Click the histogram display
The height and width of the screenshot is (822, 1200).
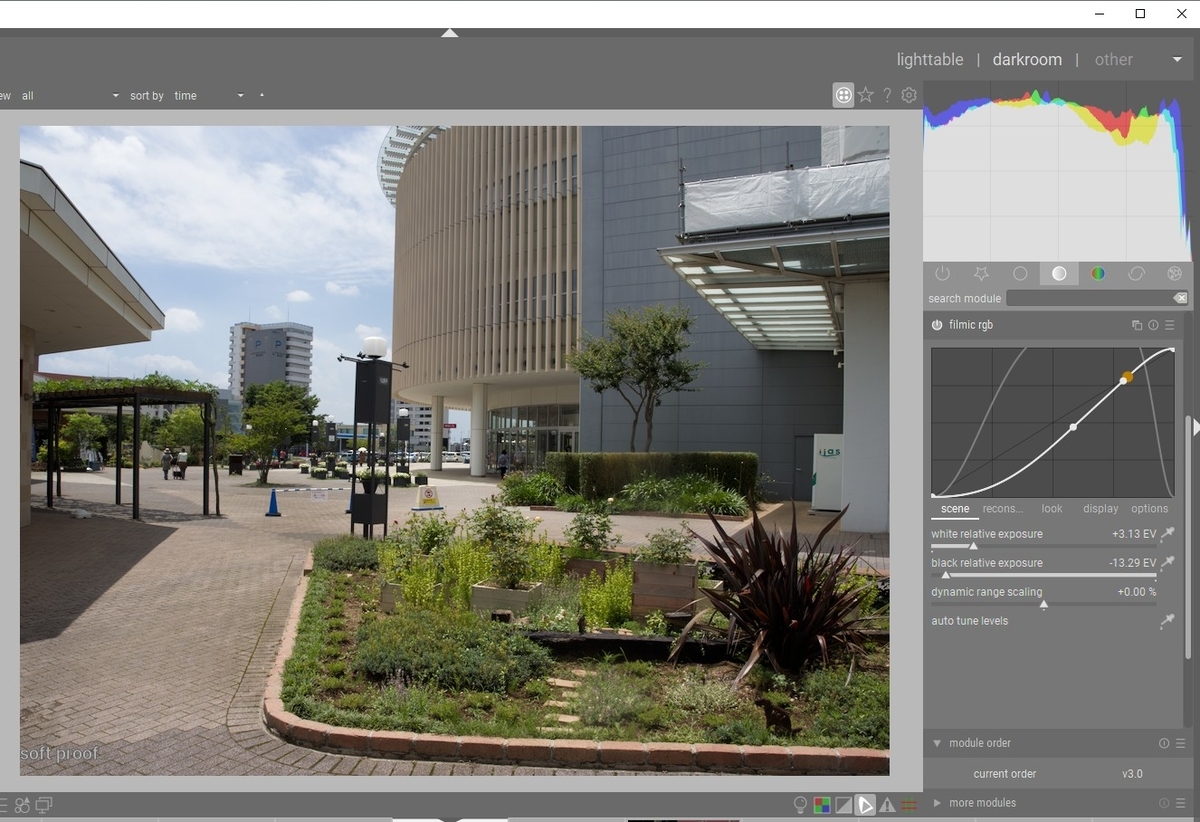[1057, 170]
